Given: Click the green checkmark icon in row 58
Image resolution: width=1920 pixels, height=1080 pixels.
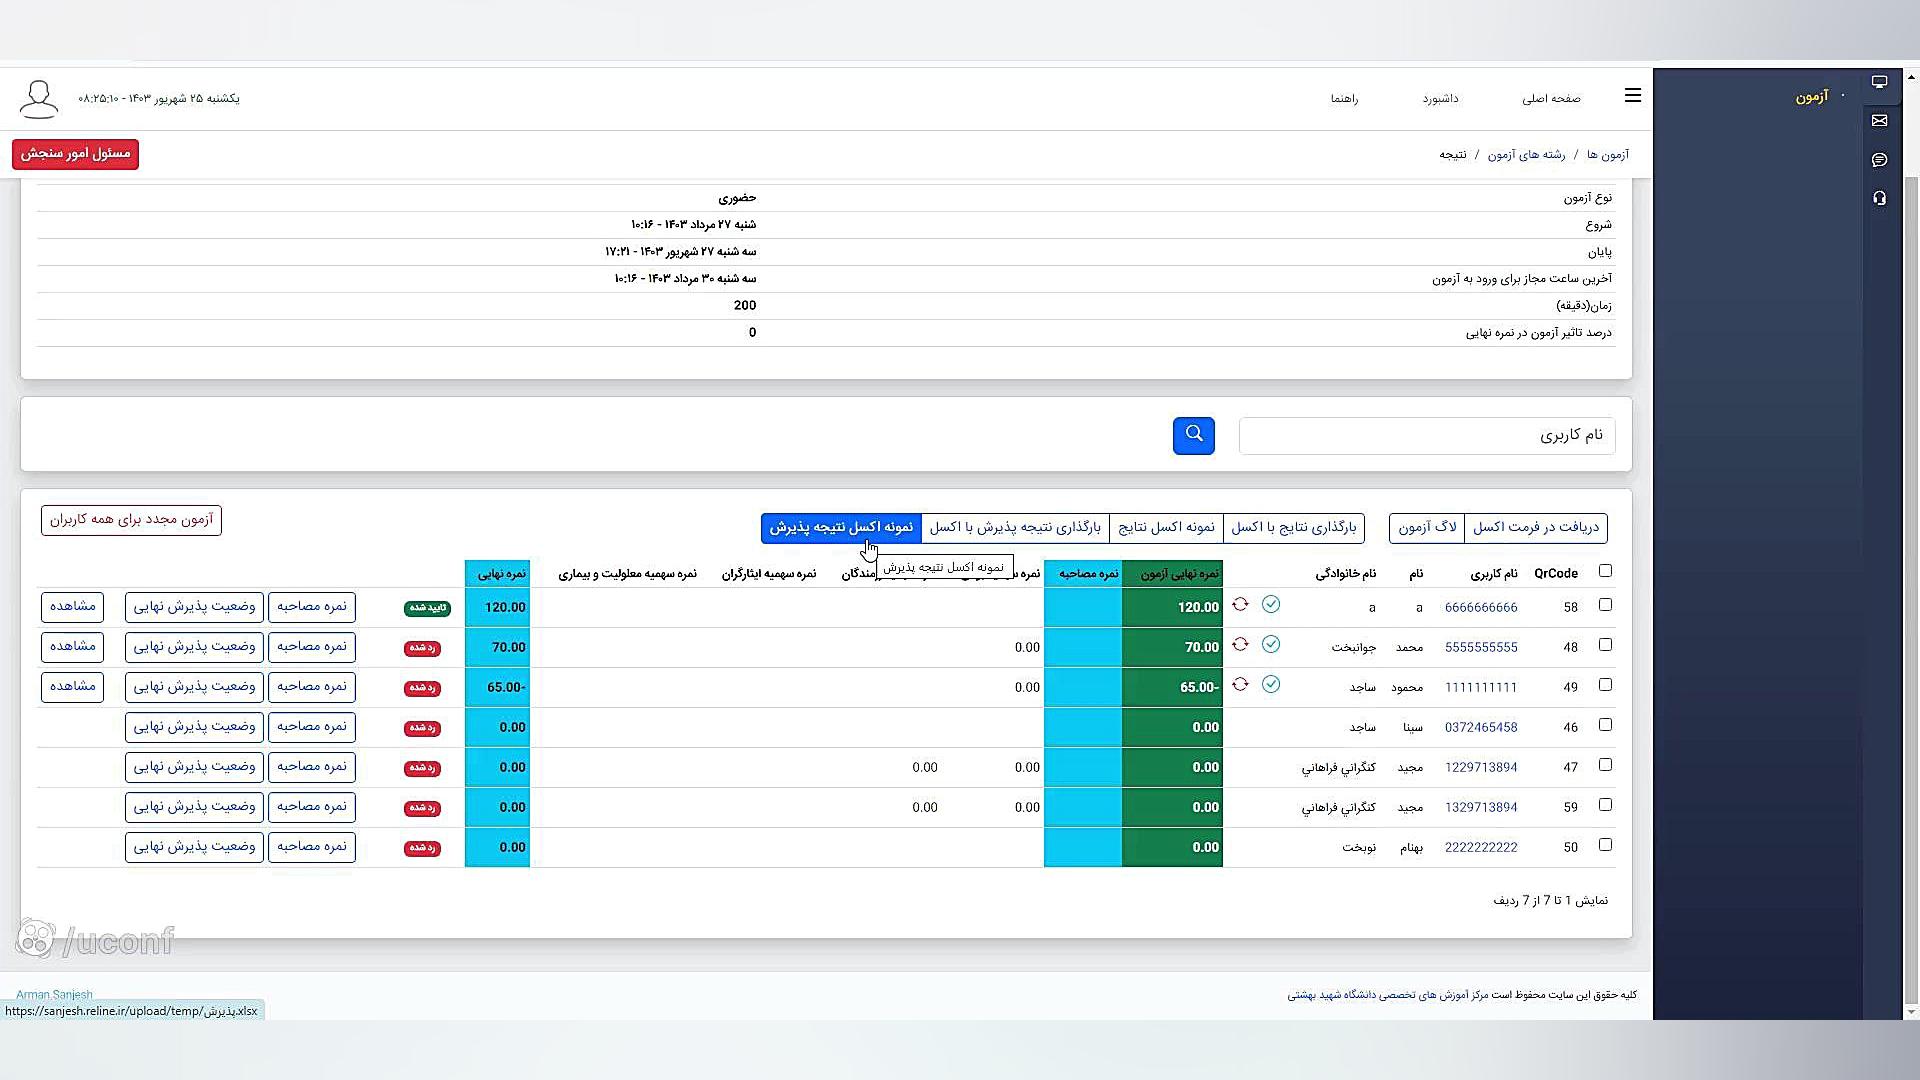Looking at the screenshot, I should (x=1271, y=605).
